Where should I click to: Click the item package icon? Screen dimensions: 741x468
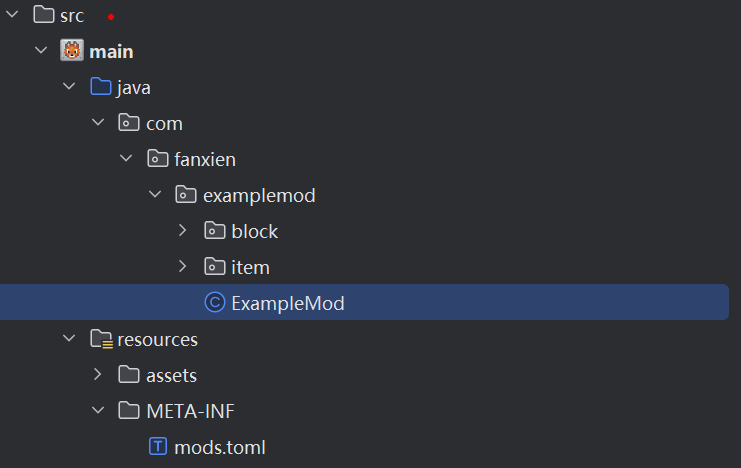pyautogui.click(x=214, y=267)
